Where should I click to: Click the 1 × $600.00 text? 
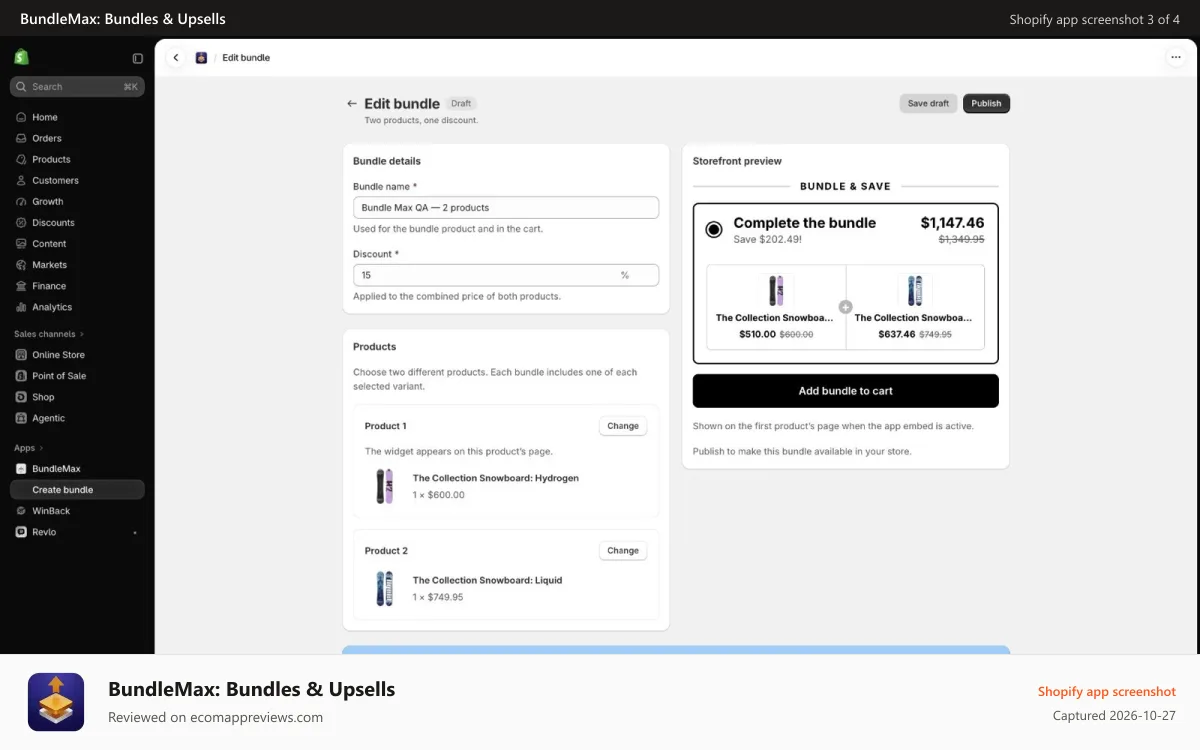point(439,495)
